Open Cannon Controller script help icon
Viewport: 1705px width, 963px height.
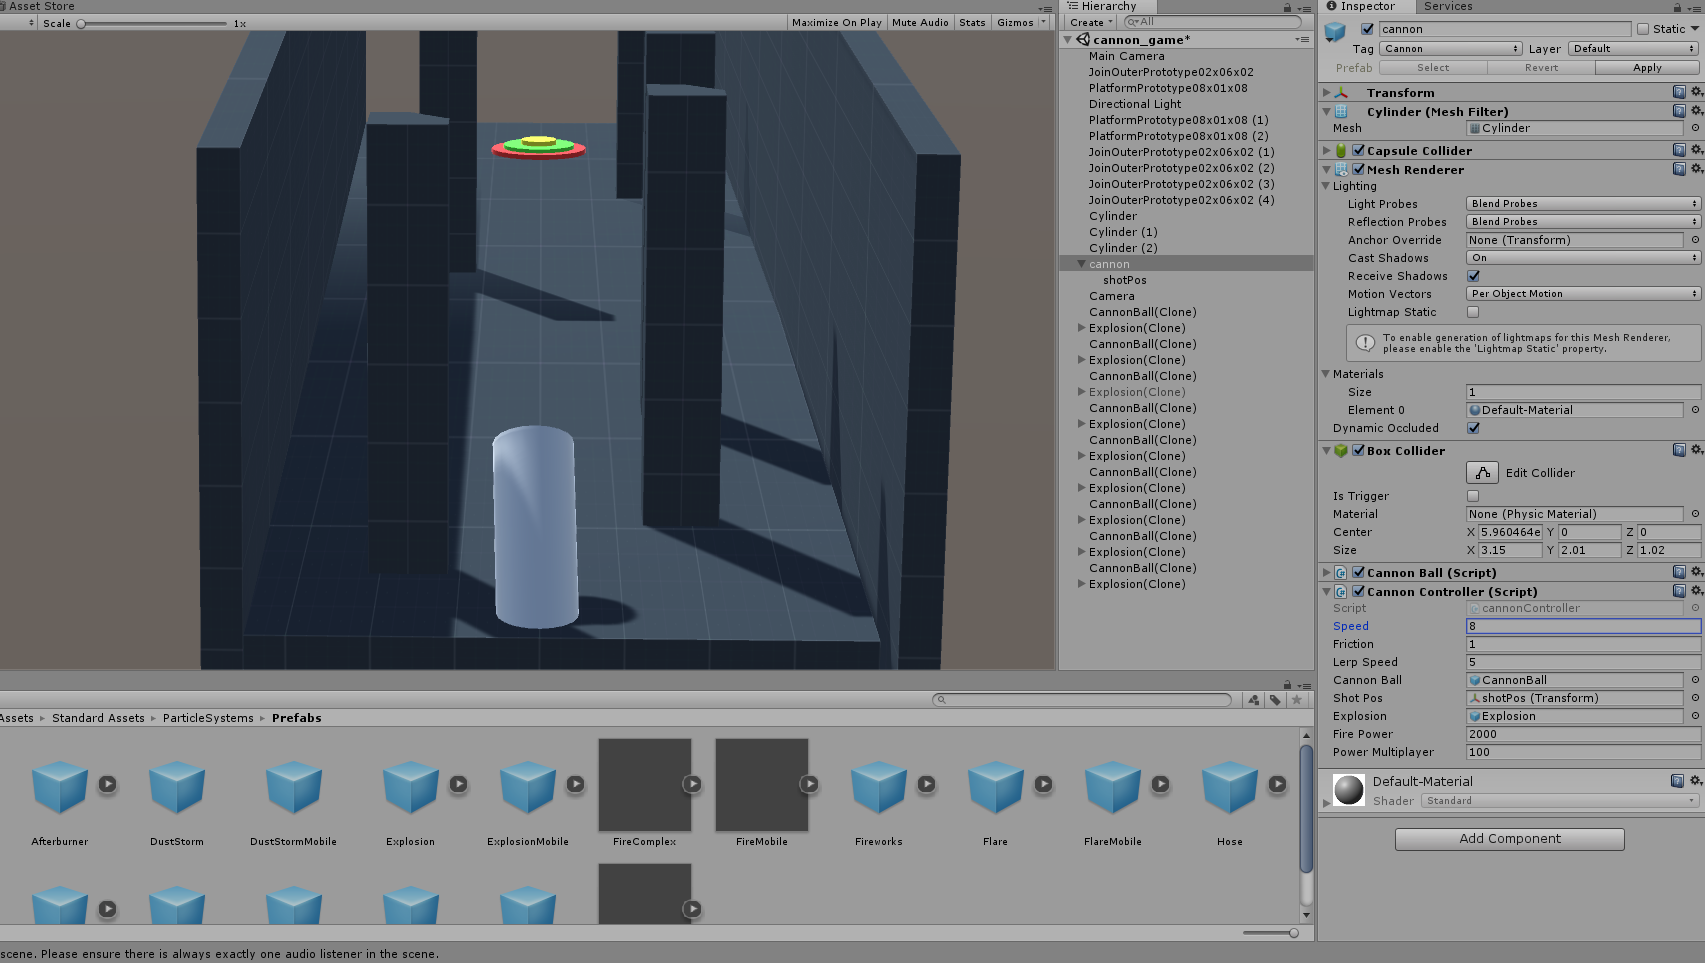point(1679,591)
